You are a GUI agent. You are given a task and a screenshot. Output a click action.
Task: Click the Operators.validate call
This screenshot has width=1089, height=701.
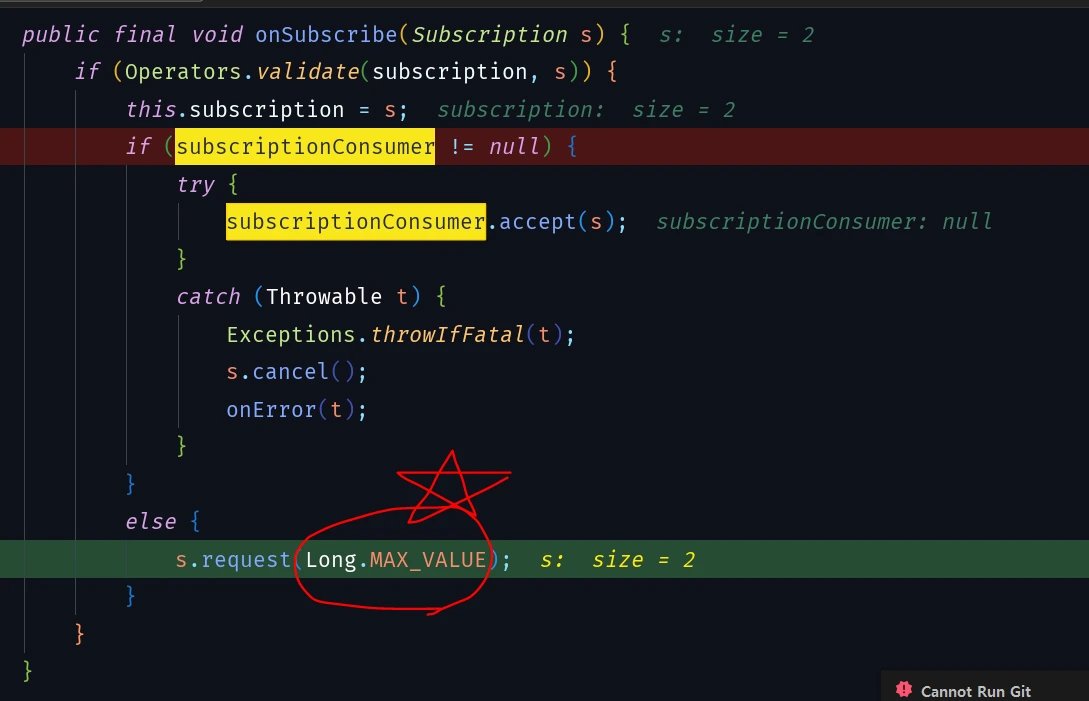tap(242, 72)
